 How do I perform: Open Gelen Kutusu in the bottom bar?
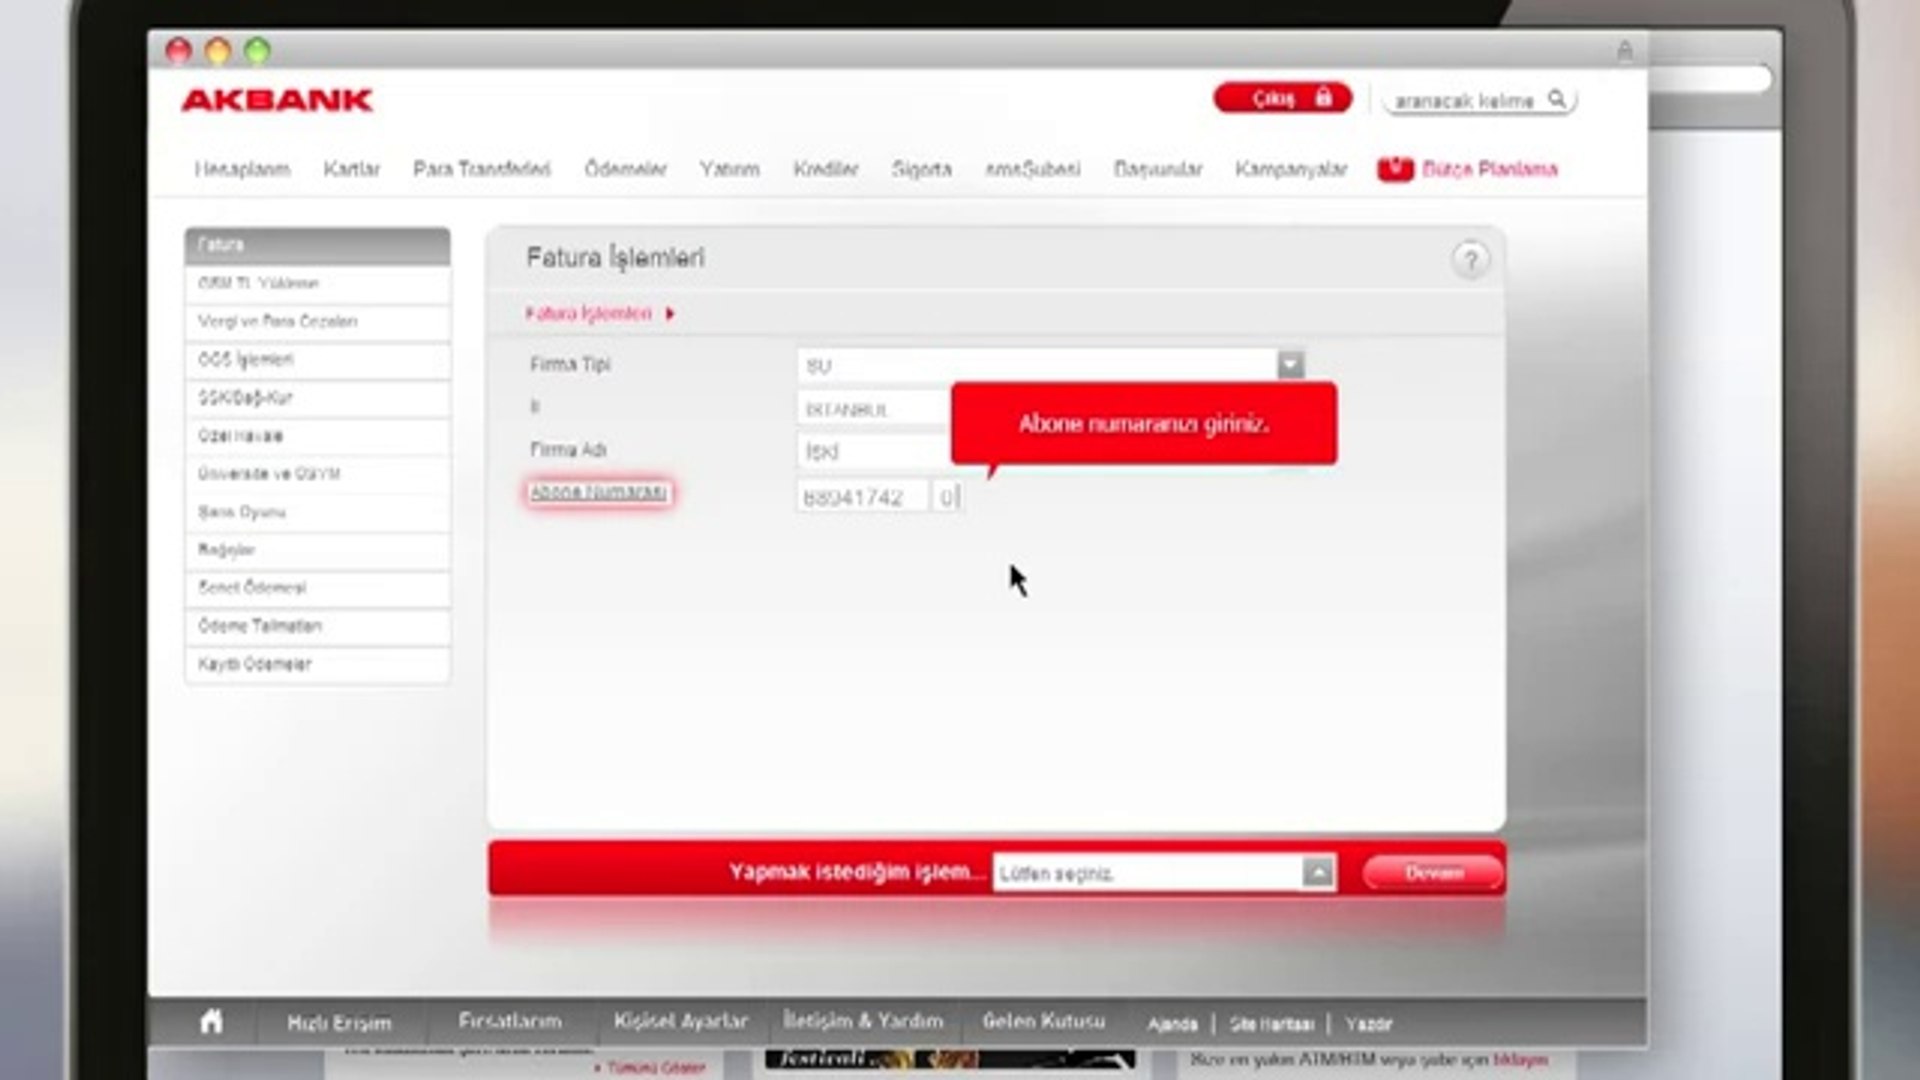(1043, 1022)
